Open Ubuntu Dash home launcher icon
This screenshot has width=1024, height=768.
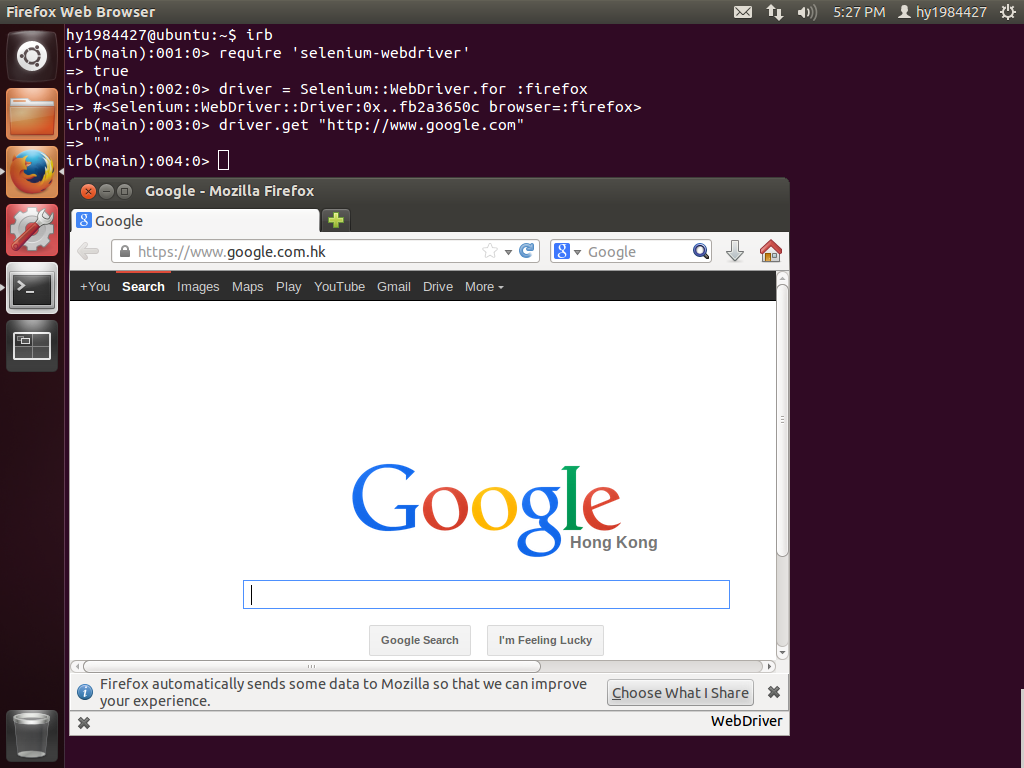tap(31, 56)
